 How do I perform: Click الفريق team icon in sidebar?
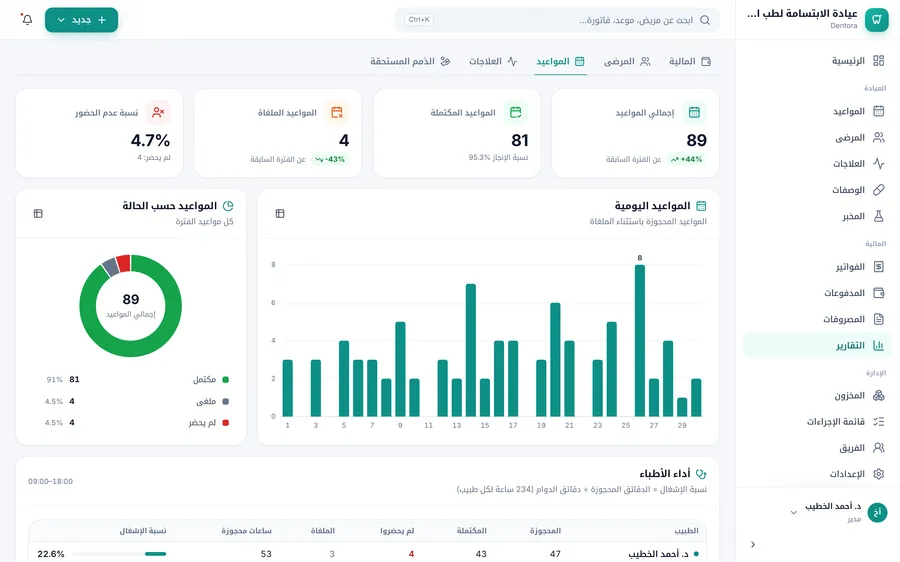pos(878,447)
